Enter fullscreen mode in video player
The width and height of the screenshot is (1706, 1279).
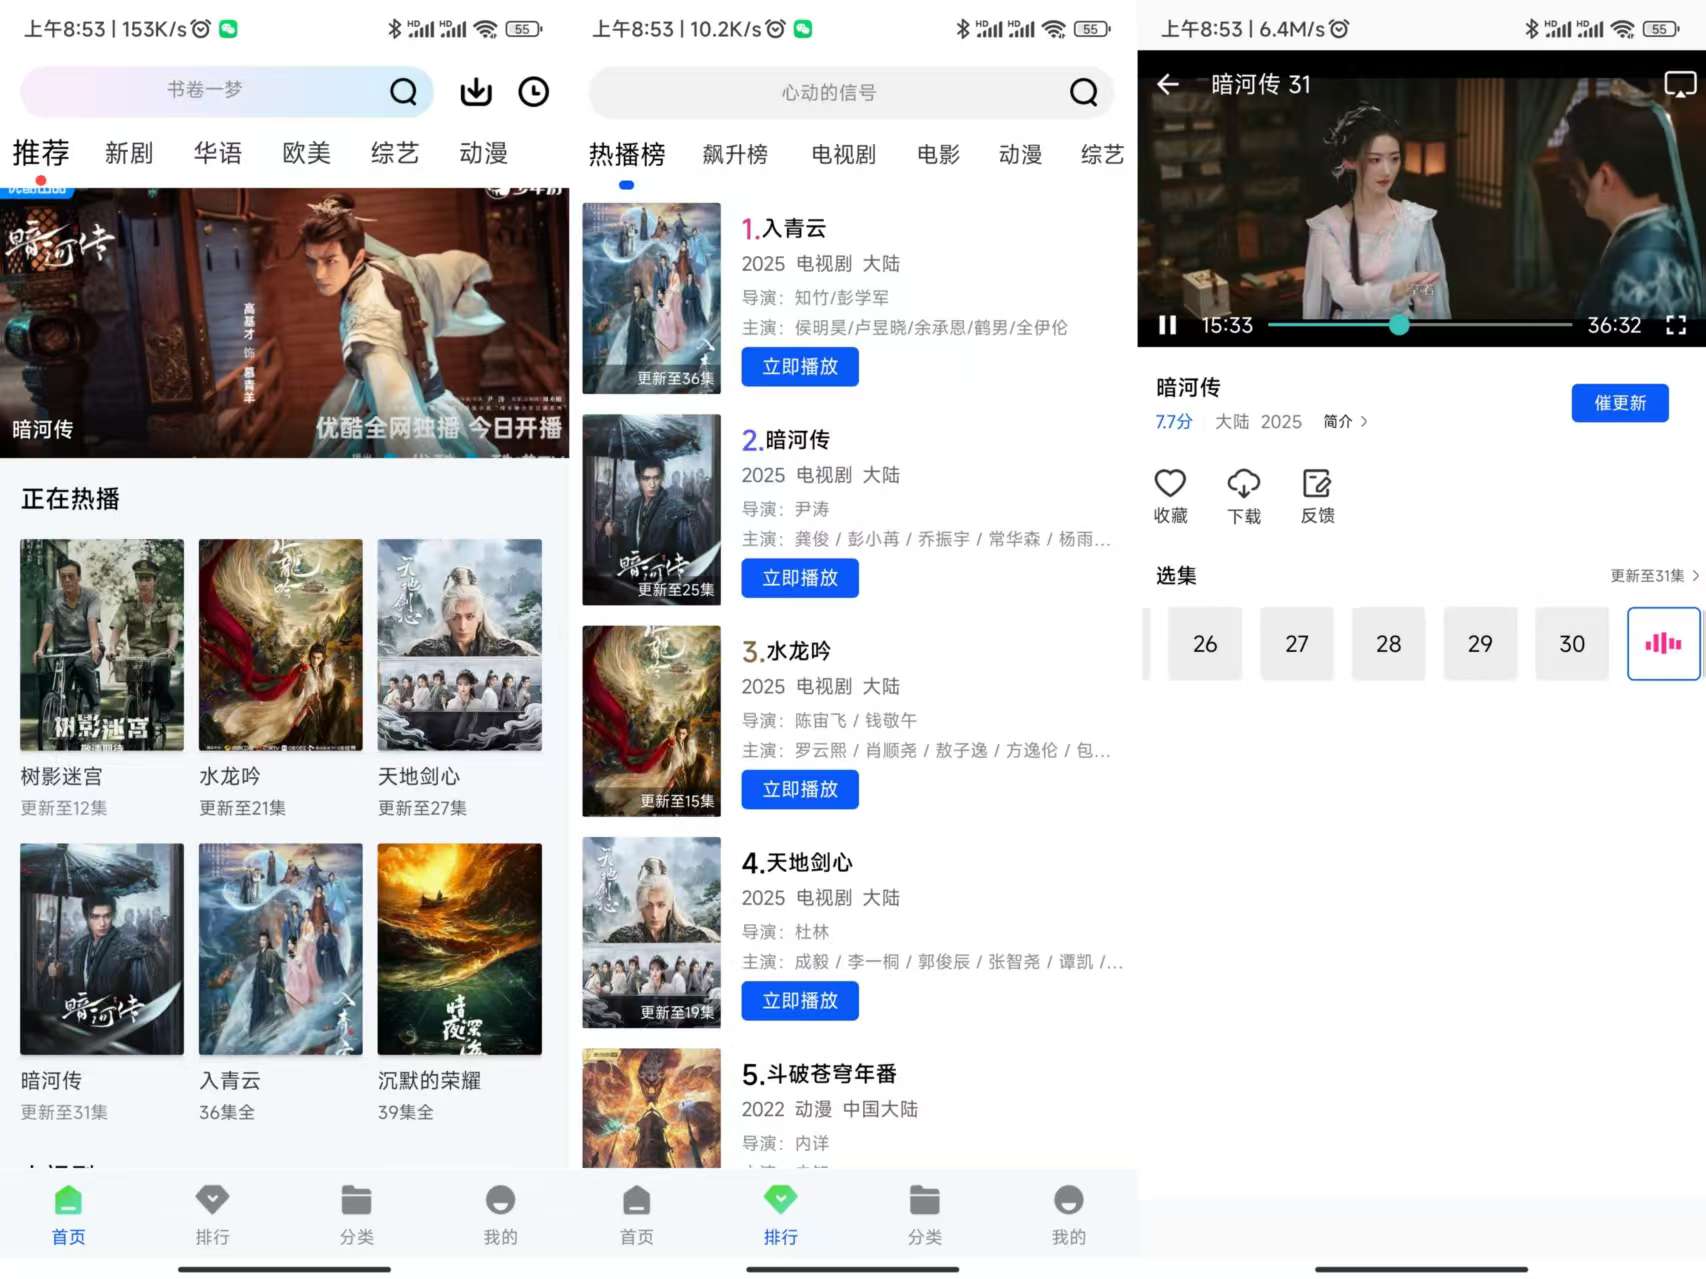(1676, 325)
